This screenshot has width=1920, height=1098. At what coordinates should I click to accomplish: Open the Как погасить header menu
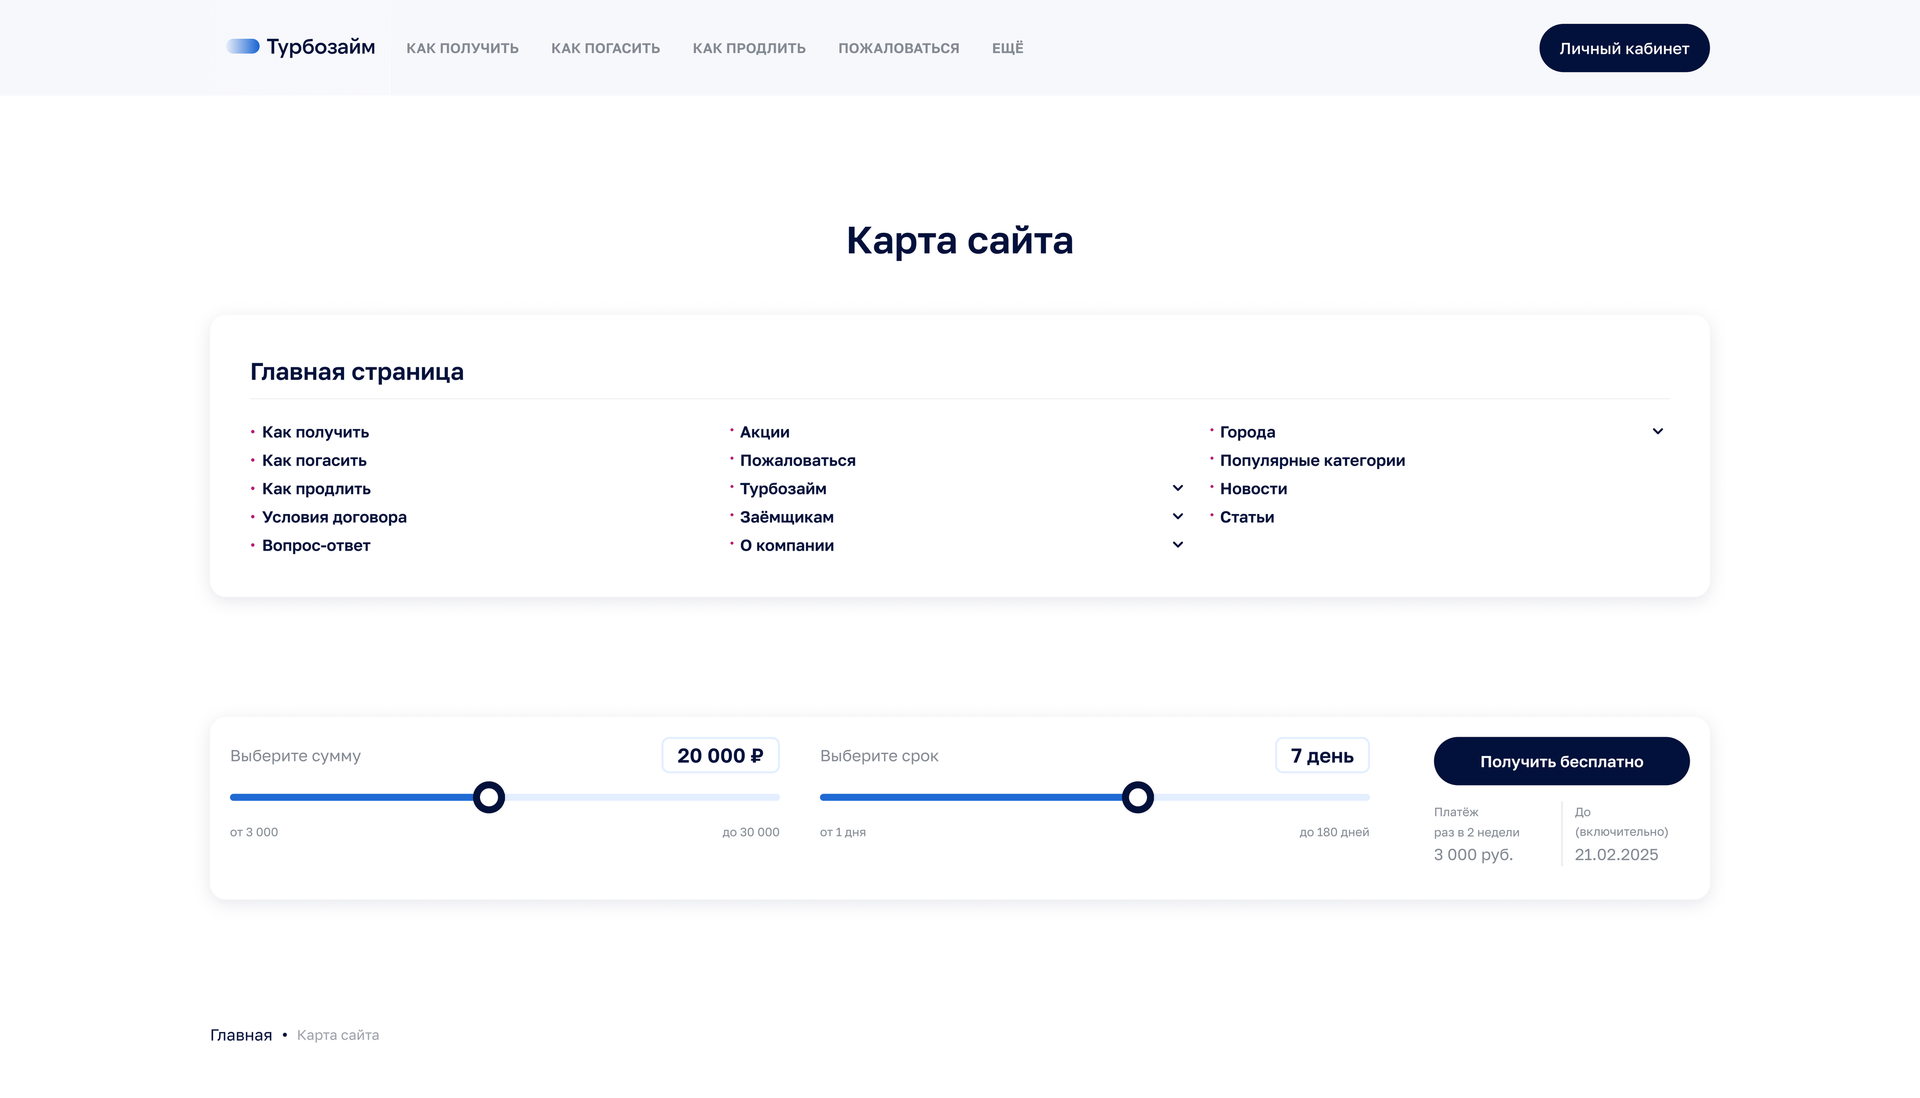(x=605, y=48)
